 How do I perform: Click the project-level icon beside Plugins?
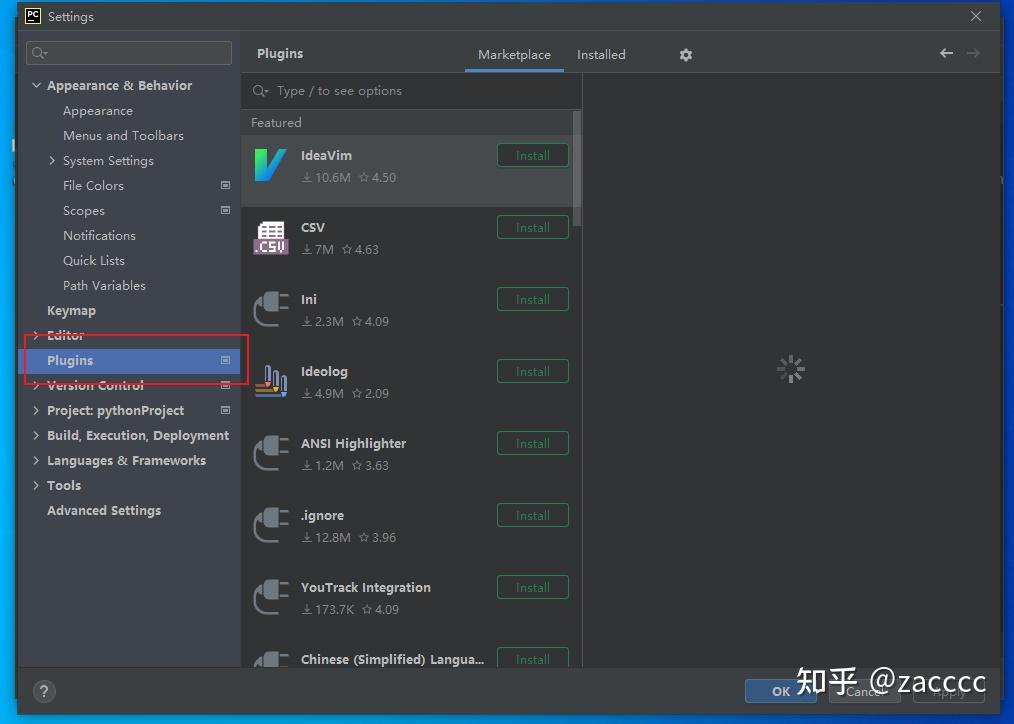click(x=225, y=360)
